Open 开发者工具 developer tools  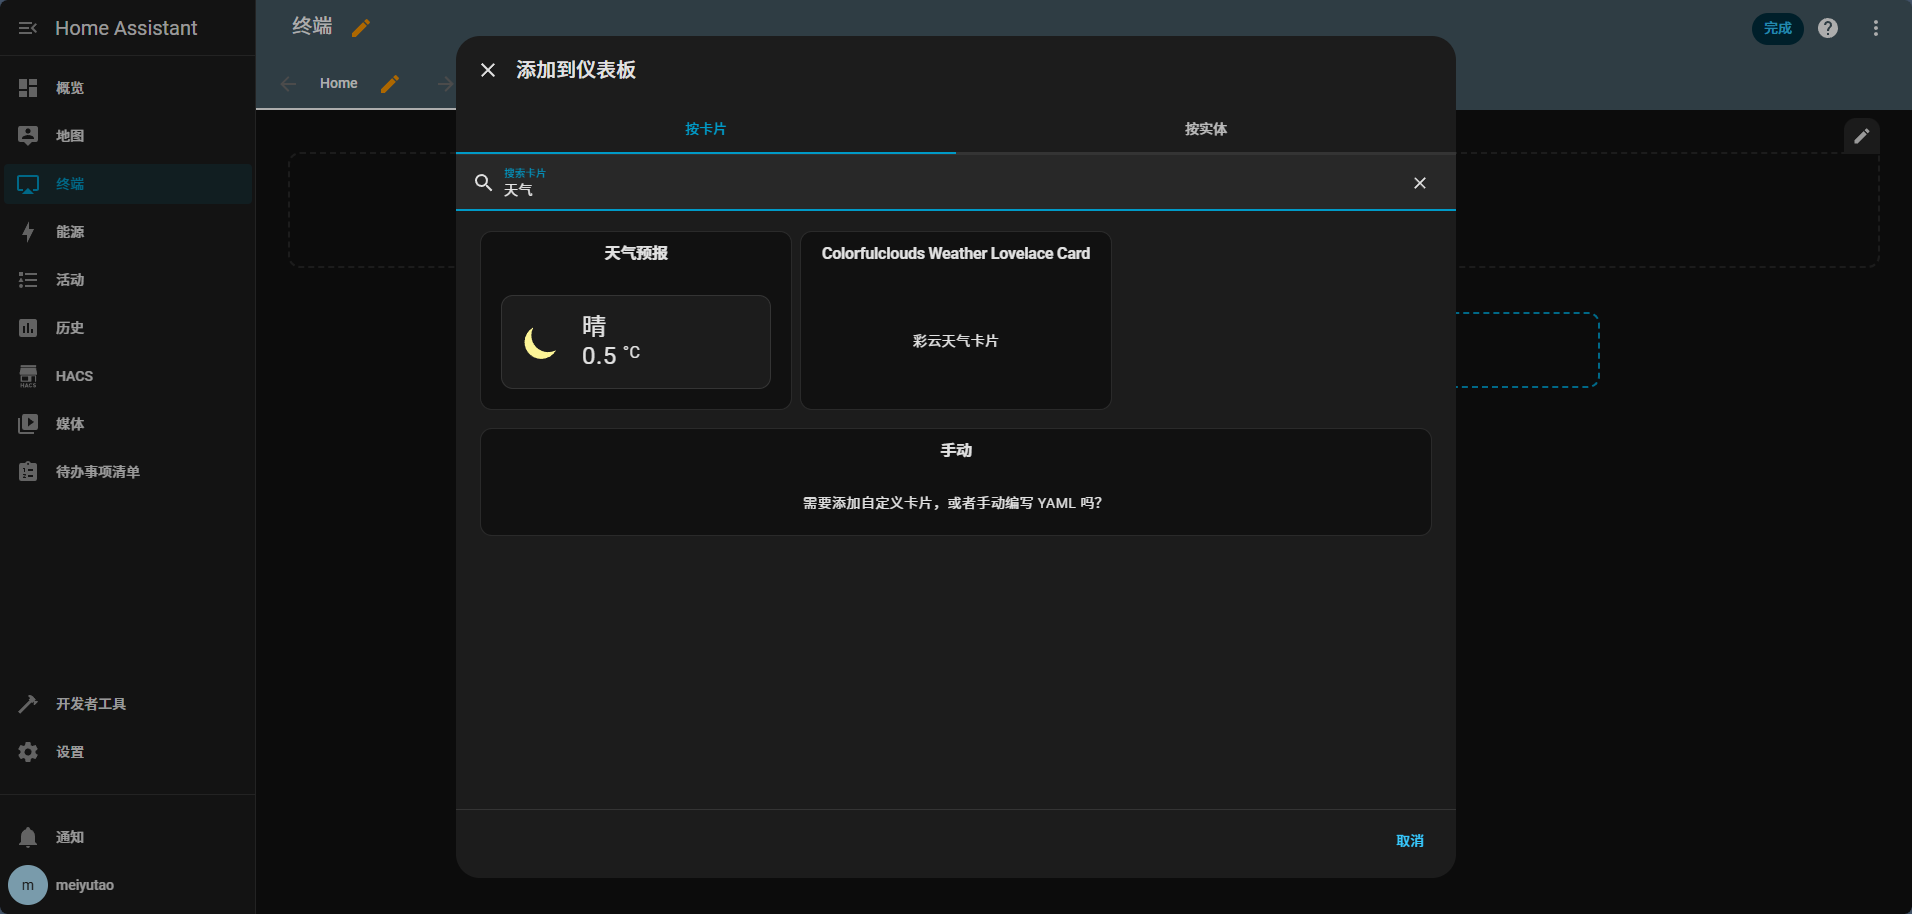90,704
